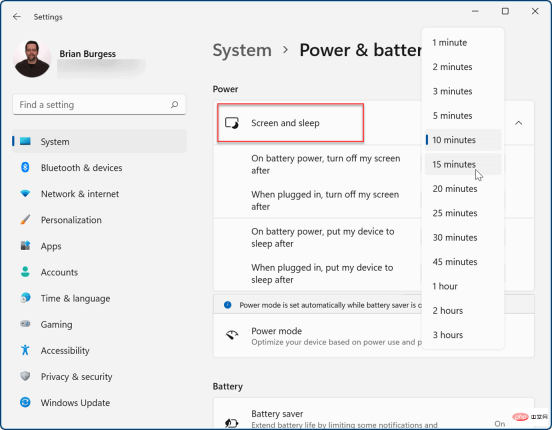Screen dimensions: 552x430
Task: Pick 15 minutes in the time list
Action: coord(463,164)
